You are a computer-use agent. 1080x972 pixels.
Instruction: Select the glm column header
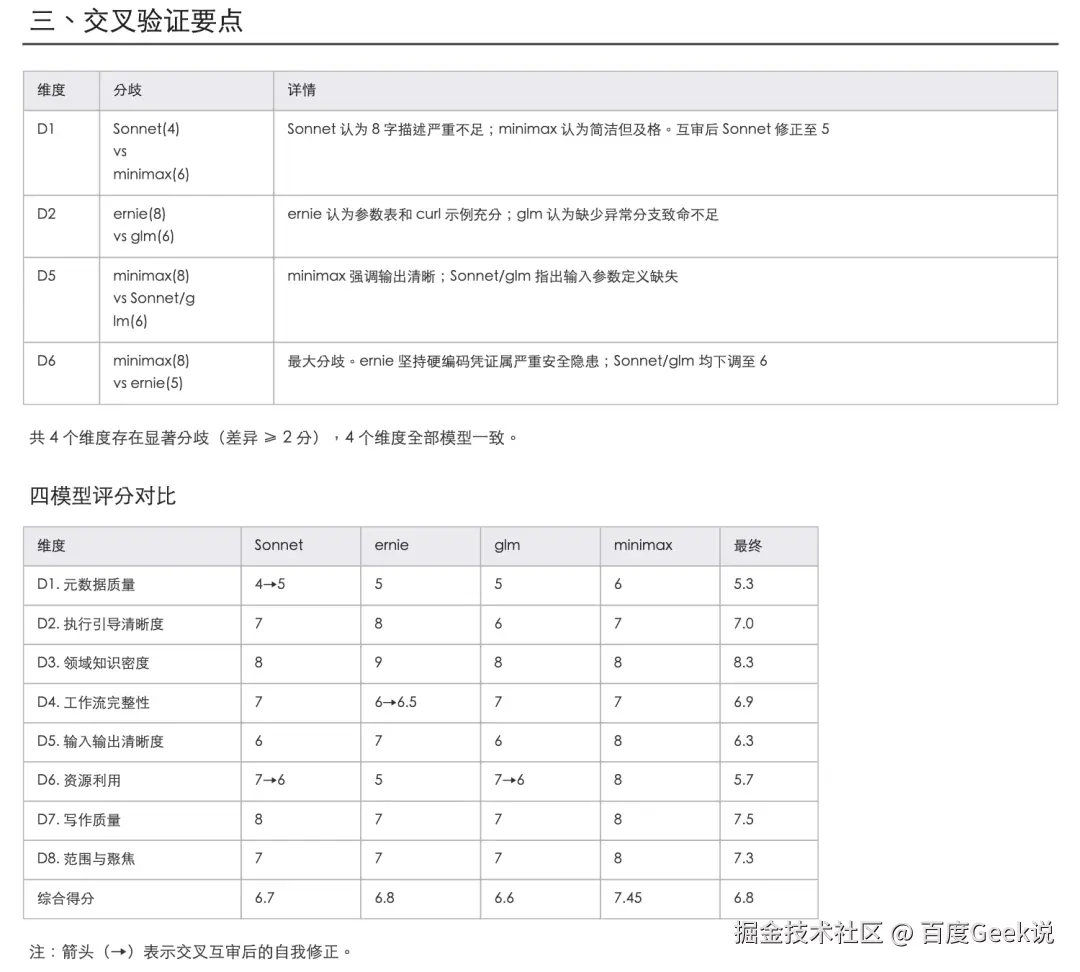point(505,545)
